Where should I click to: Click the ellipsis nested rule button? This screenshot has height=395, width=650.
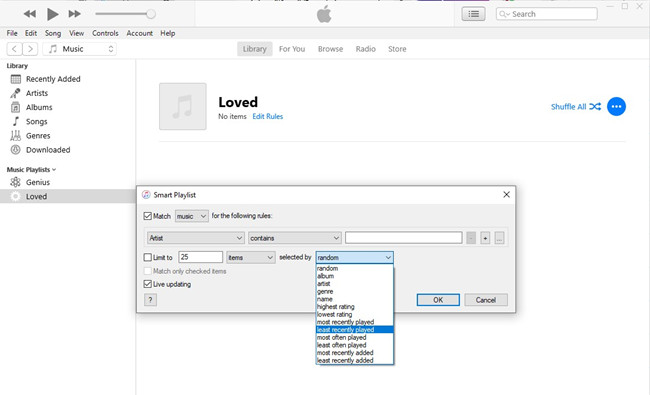click(x=499, y=238)
